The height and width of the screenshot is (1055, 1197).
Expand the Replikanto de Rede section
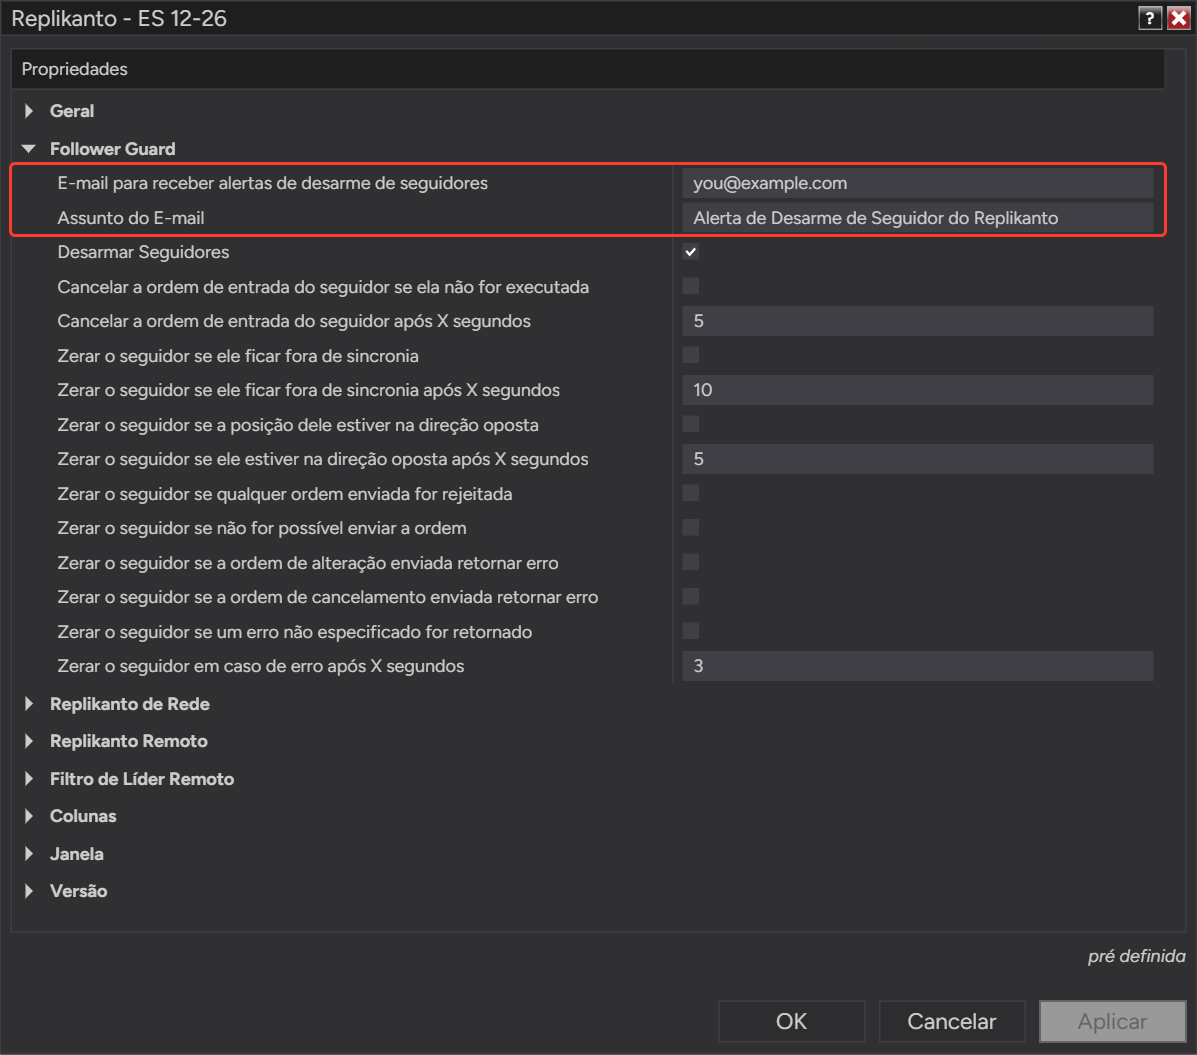tap(29, 704)
